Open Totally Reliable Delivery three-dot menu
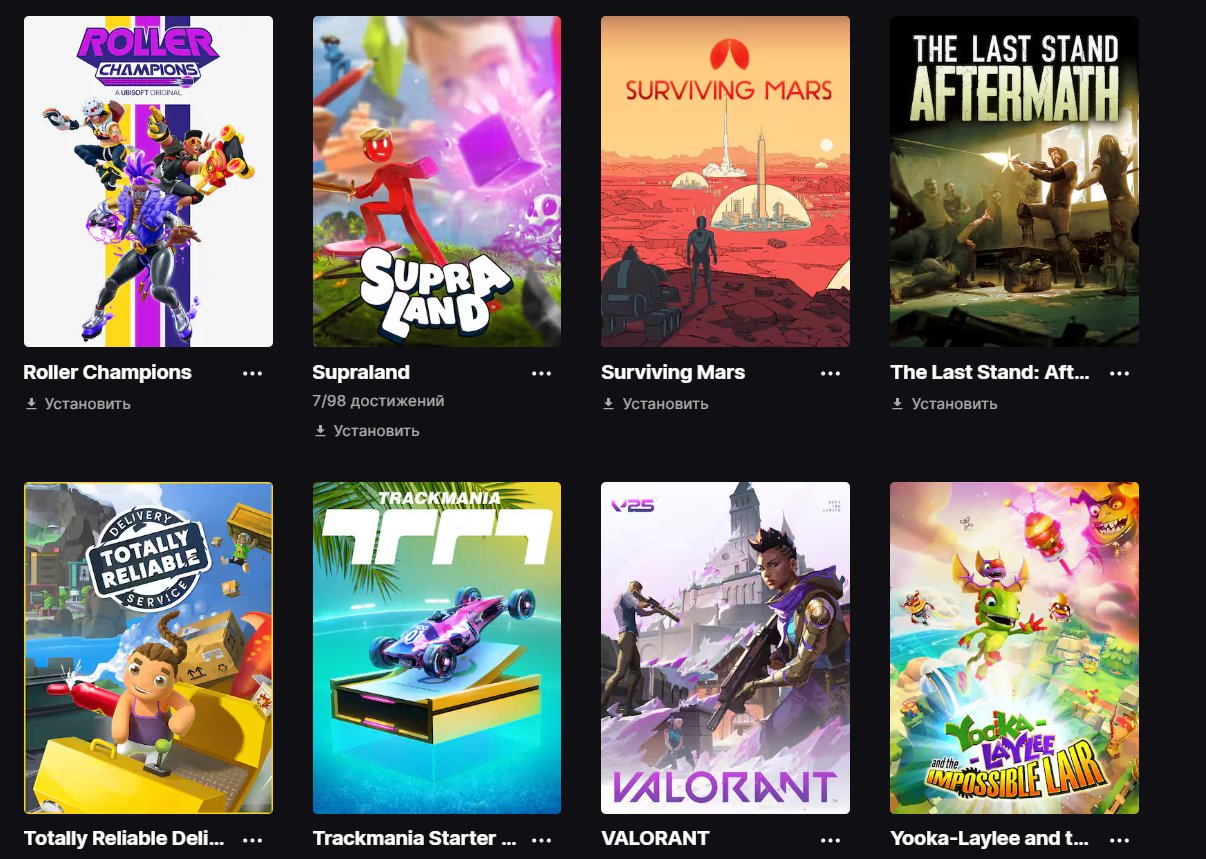Screen dimensions: 1206x859 [252, 839]
